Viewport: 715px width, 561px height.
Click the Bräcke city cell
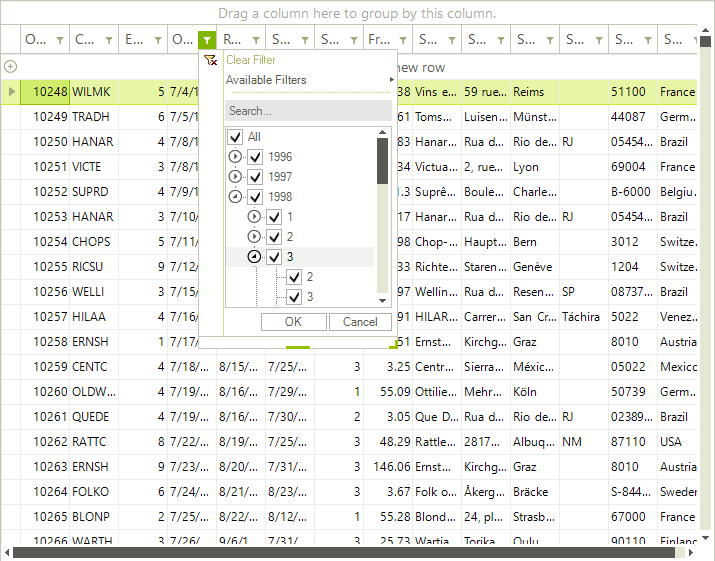535,492
